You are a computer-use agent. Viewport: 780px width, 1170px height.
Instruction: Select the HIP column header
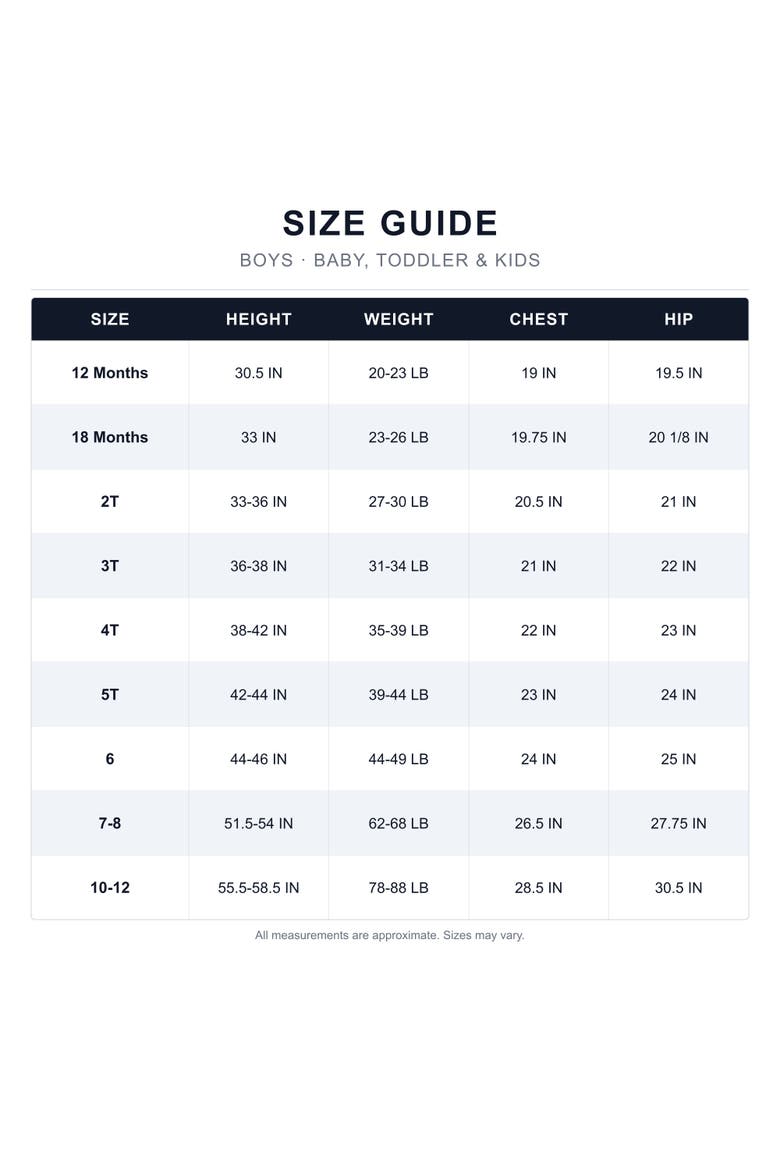678,319
